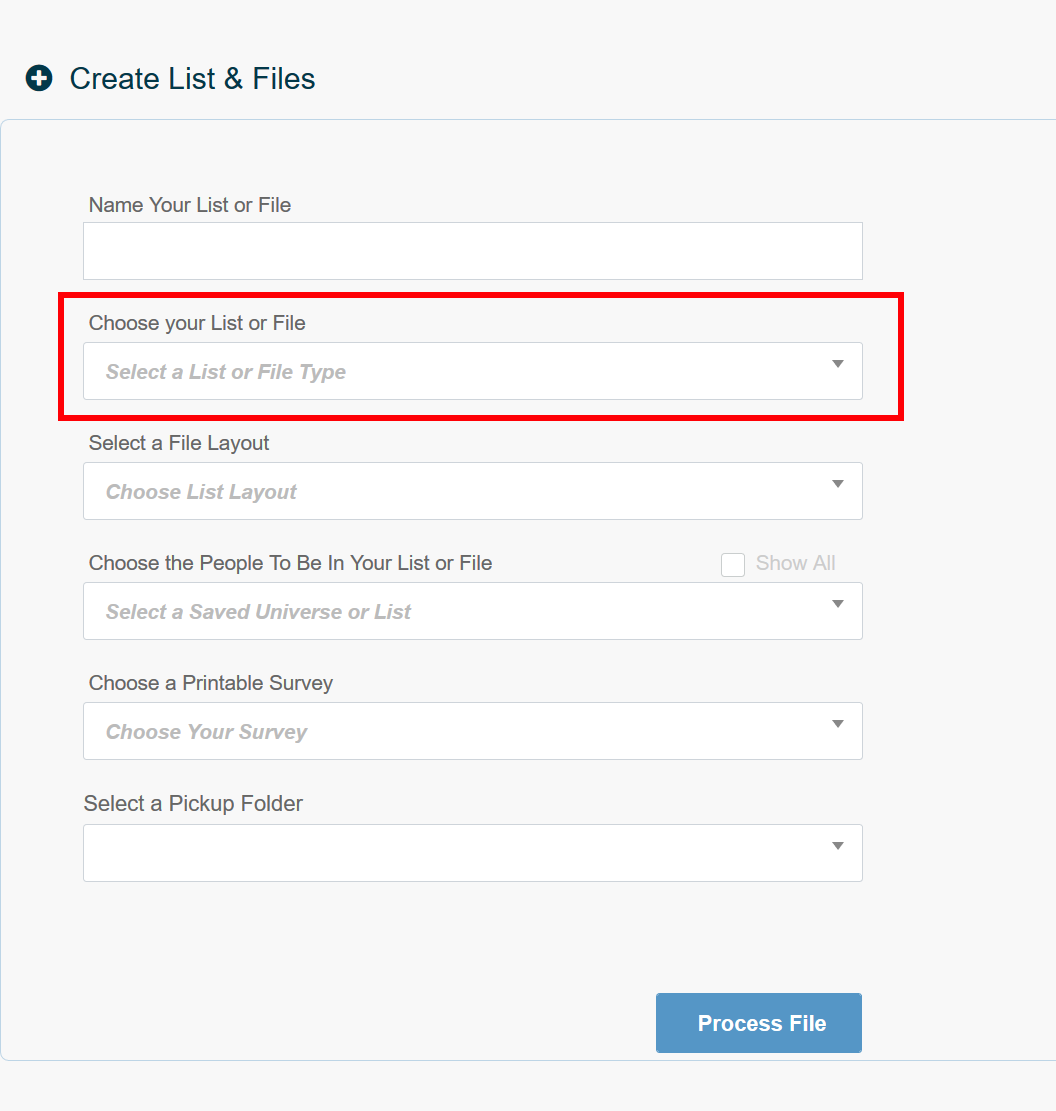Click the caret arrow on Choose Your Survey
Viewport: 1056px width, 1111px height.
point(838,724)
